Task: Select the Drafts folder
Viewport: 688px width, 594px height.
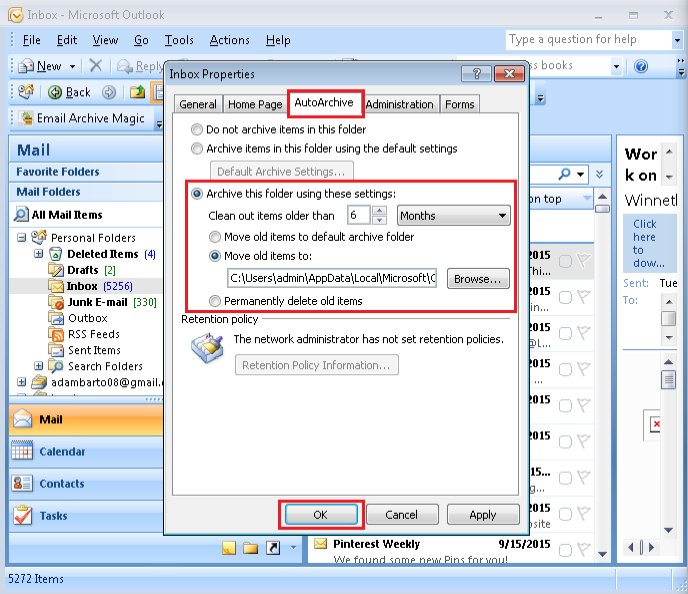Action: [x=82, y=270]
